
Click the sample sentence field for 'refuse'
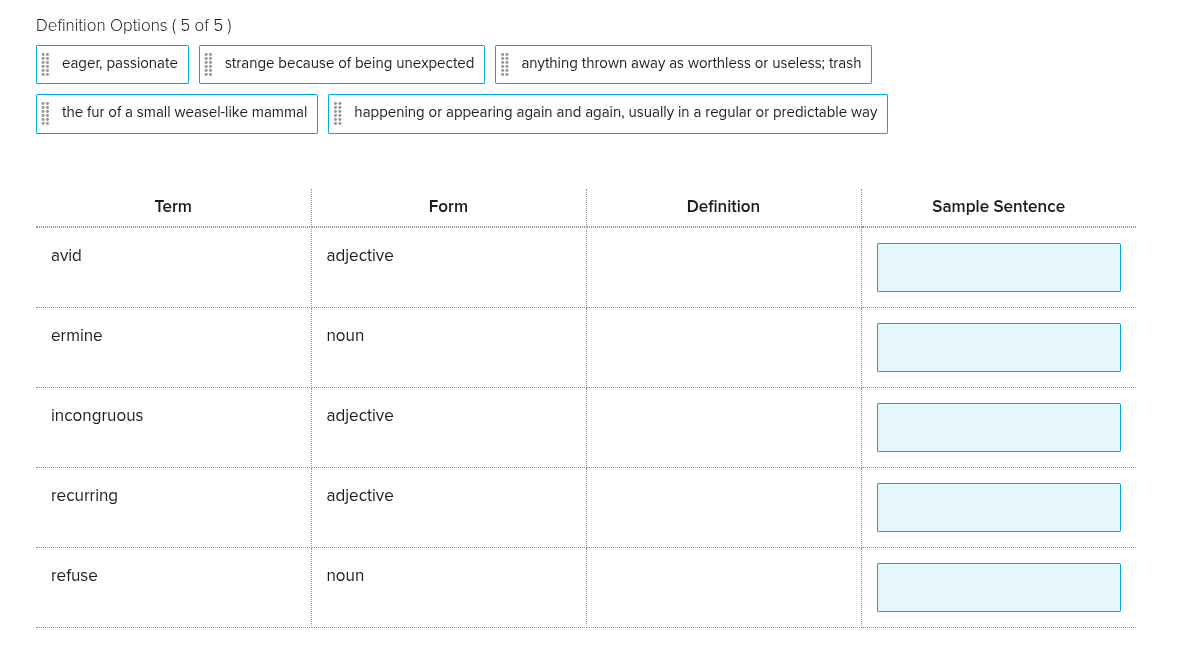pyautogui.click(x=998, y=587)
